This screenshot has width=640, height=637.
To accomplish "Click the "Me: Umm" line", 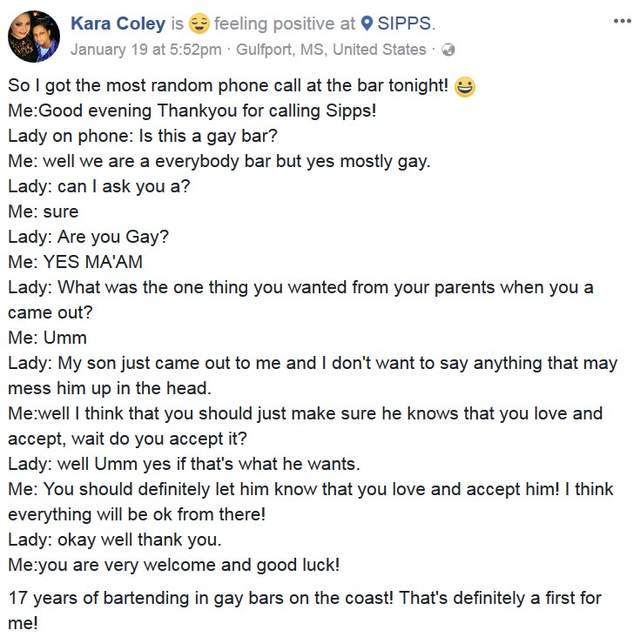I will 46,338.
